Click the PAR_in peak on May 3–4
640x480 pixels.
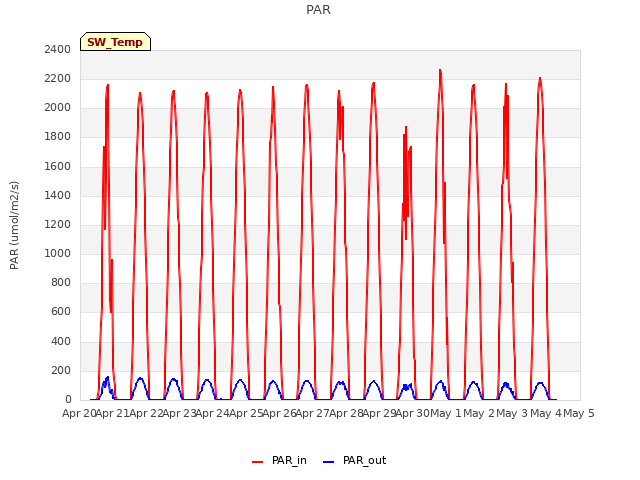coord(540,78)
